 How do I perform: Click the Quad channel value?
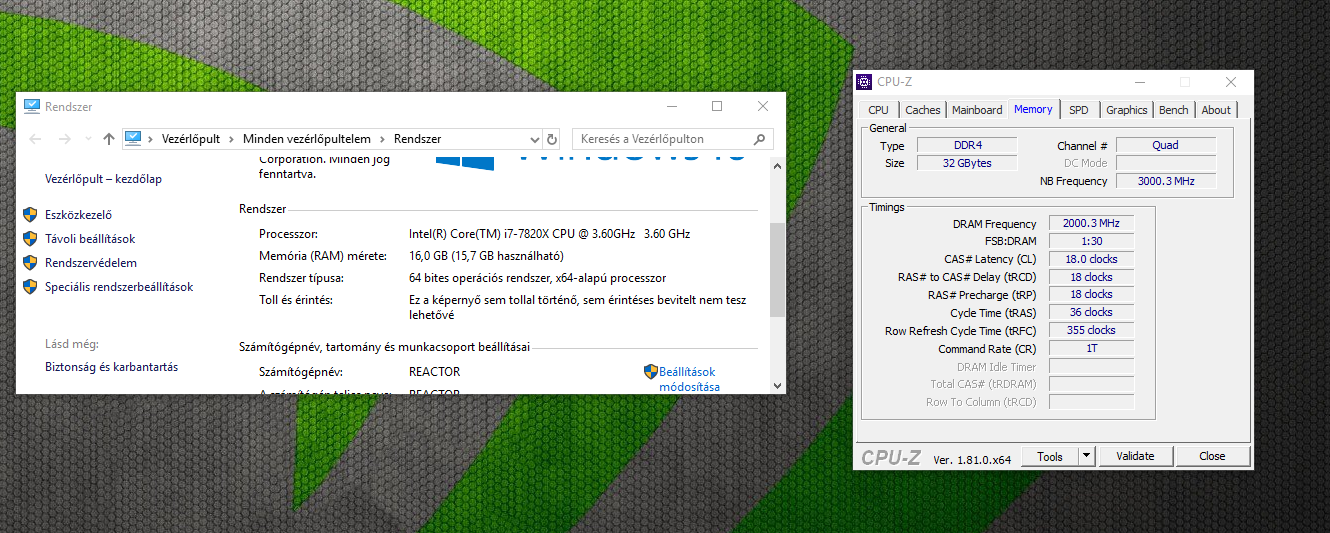[1166, 145]
